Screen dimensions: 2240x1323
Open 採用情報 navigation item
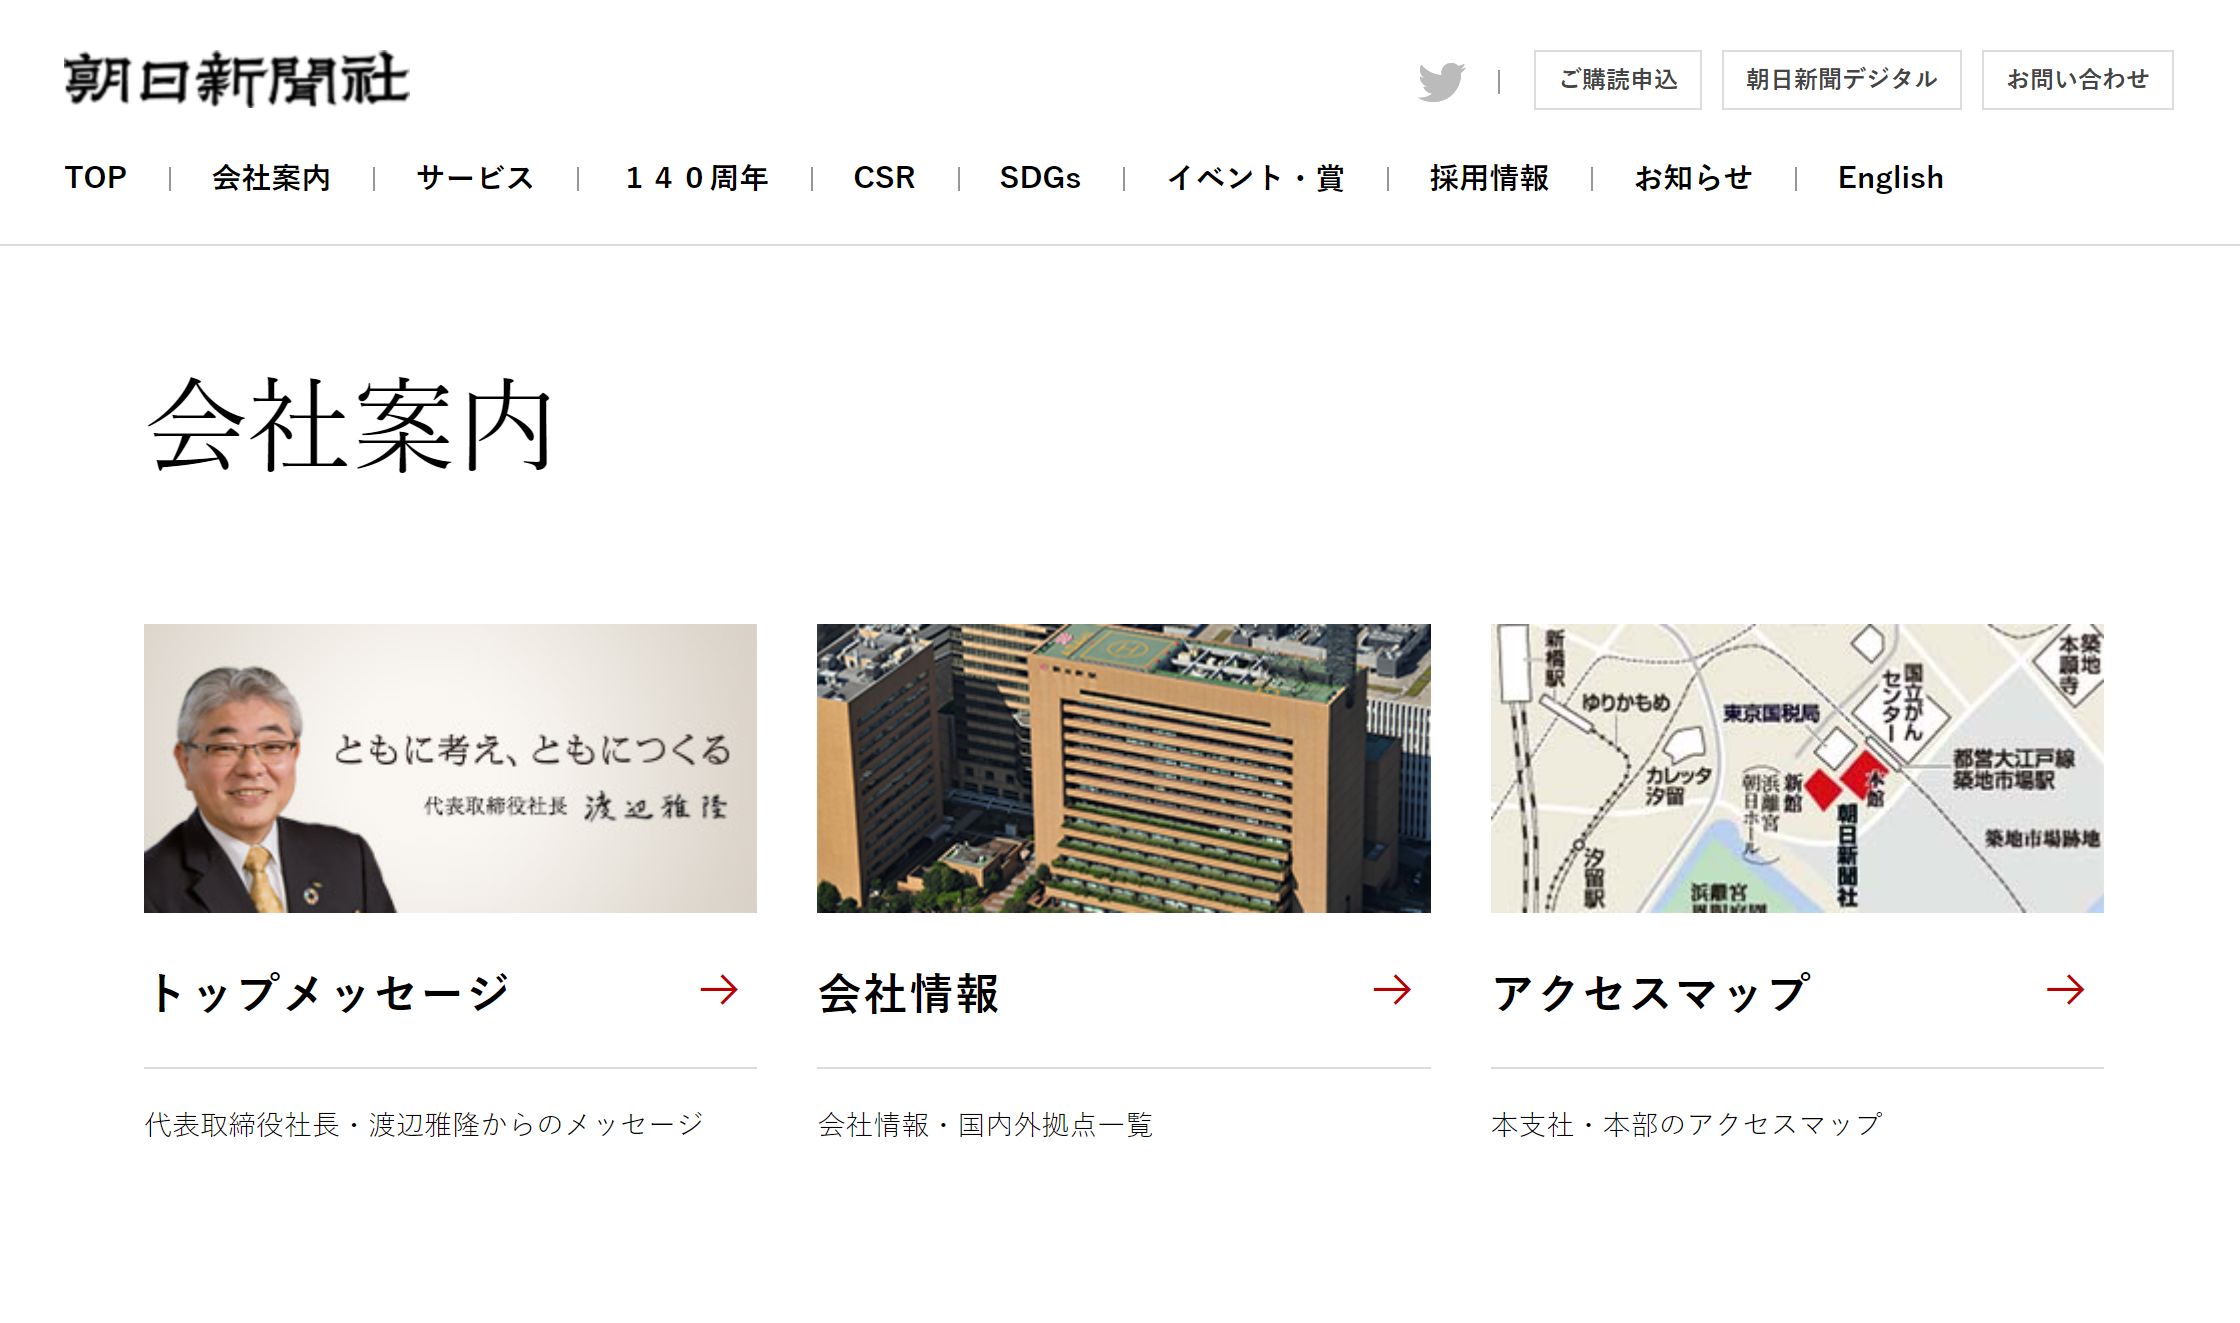[1489, 178]
